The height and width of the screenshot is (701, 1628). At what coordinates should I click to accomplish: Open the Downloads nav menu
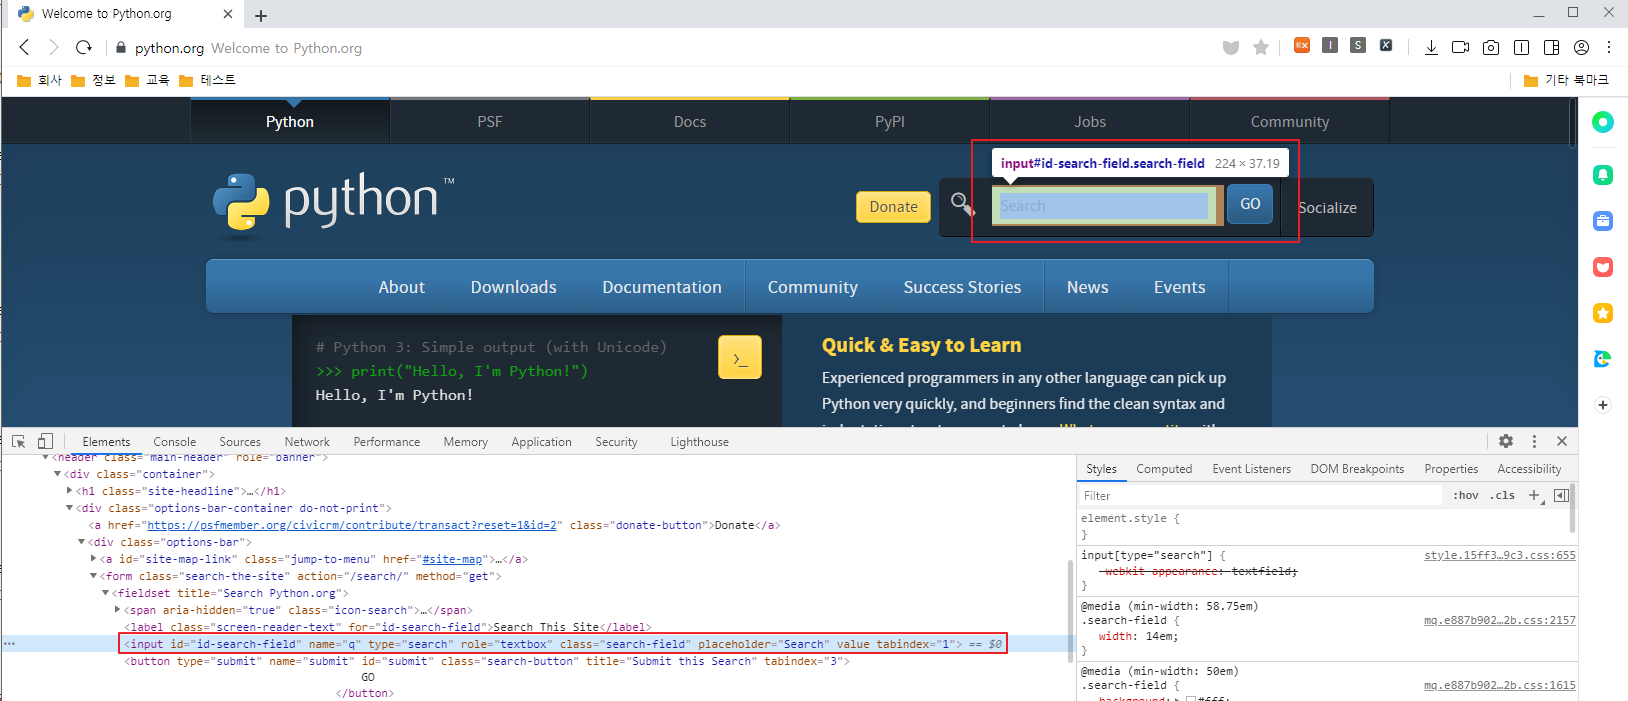point(513,287)
